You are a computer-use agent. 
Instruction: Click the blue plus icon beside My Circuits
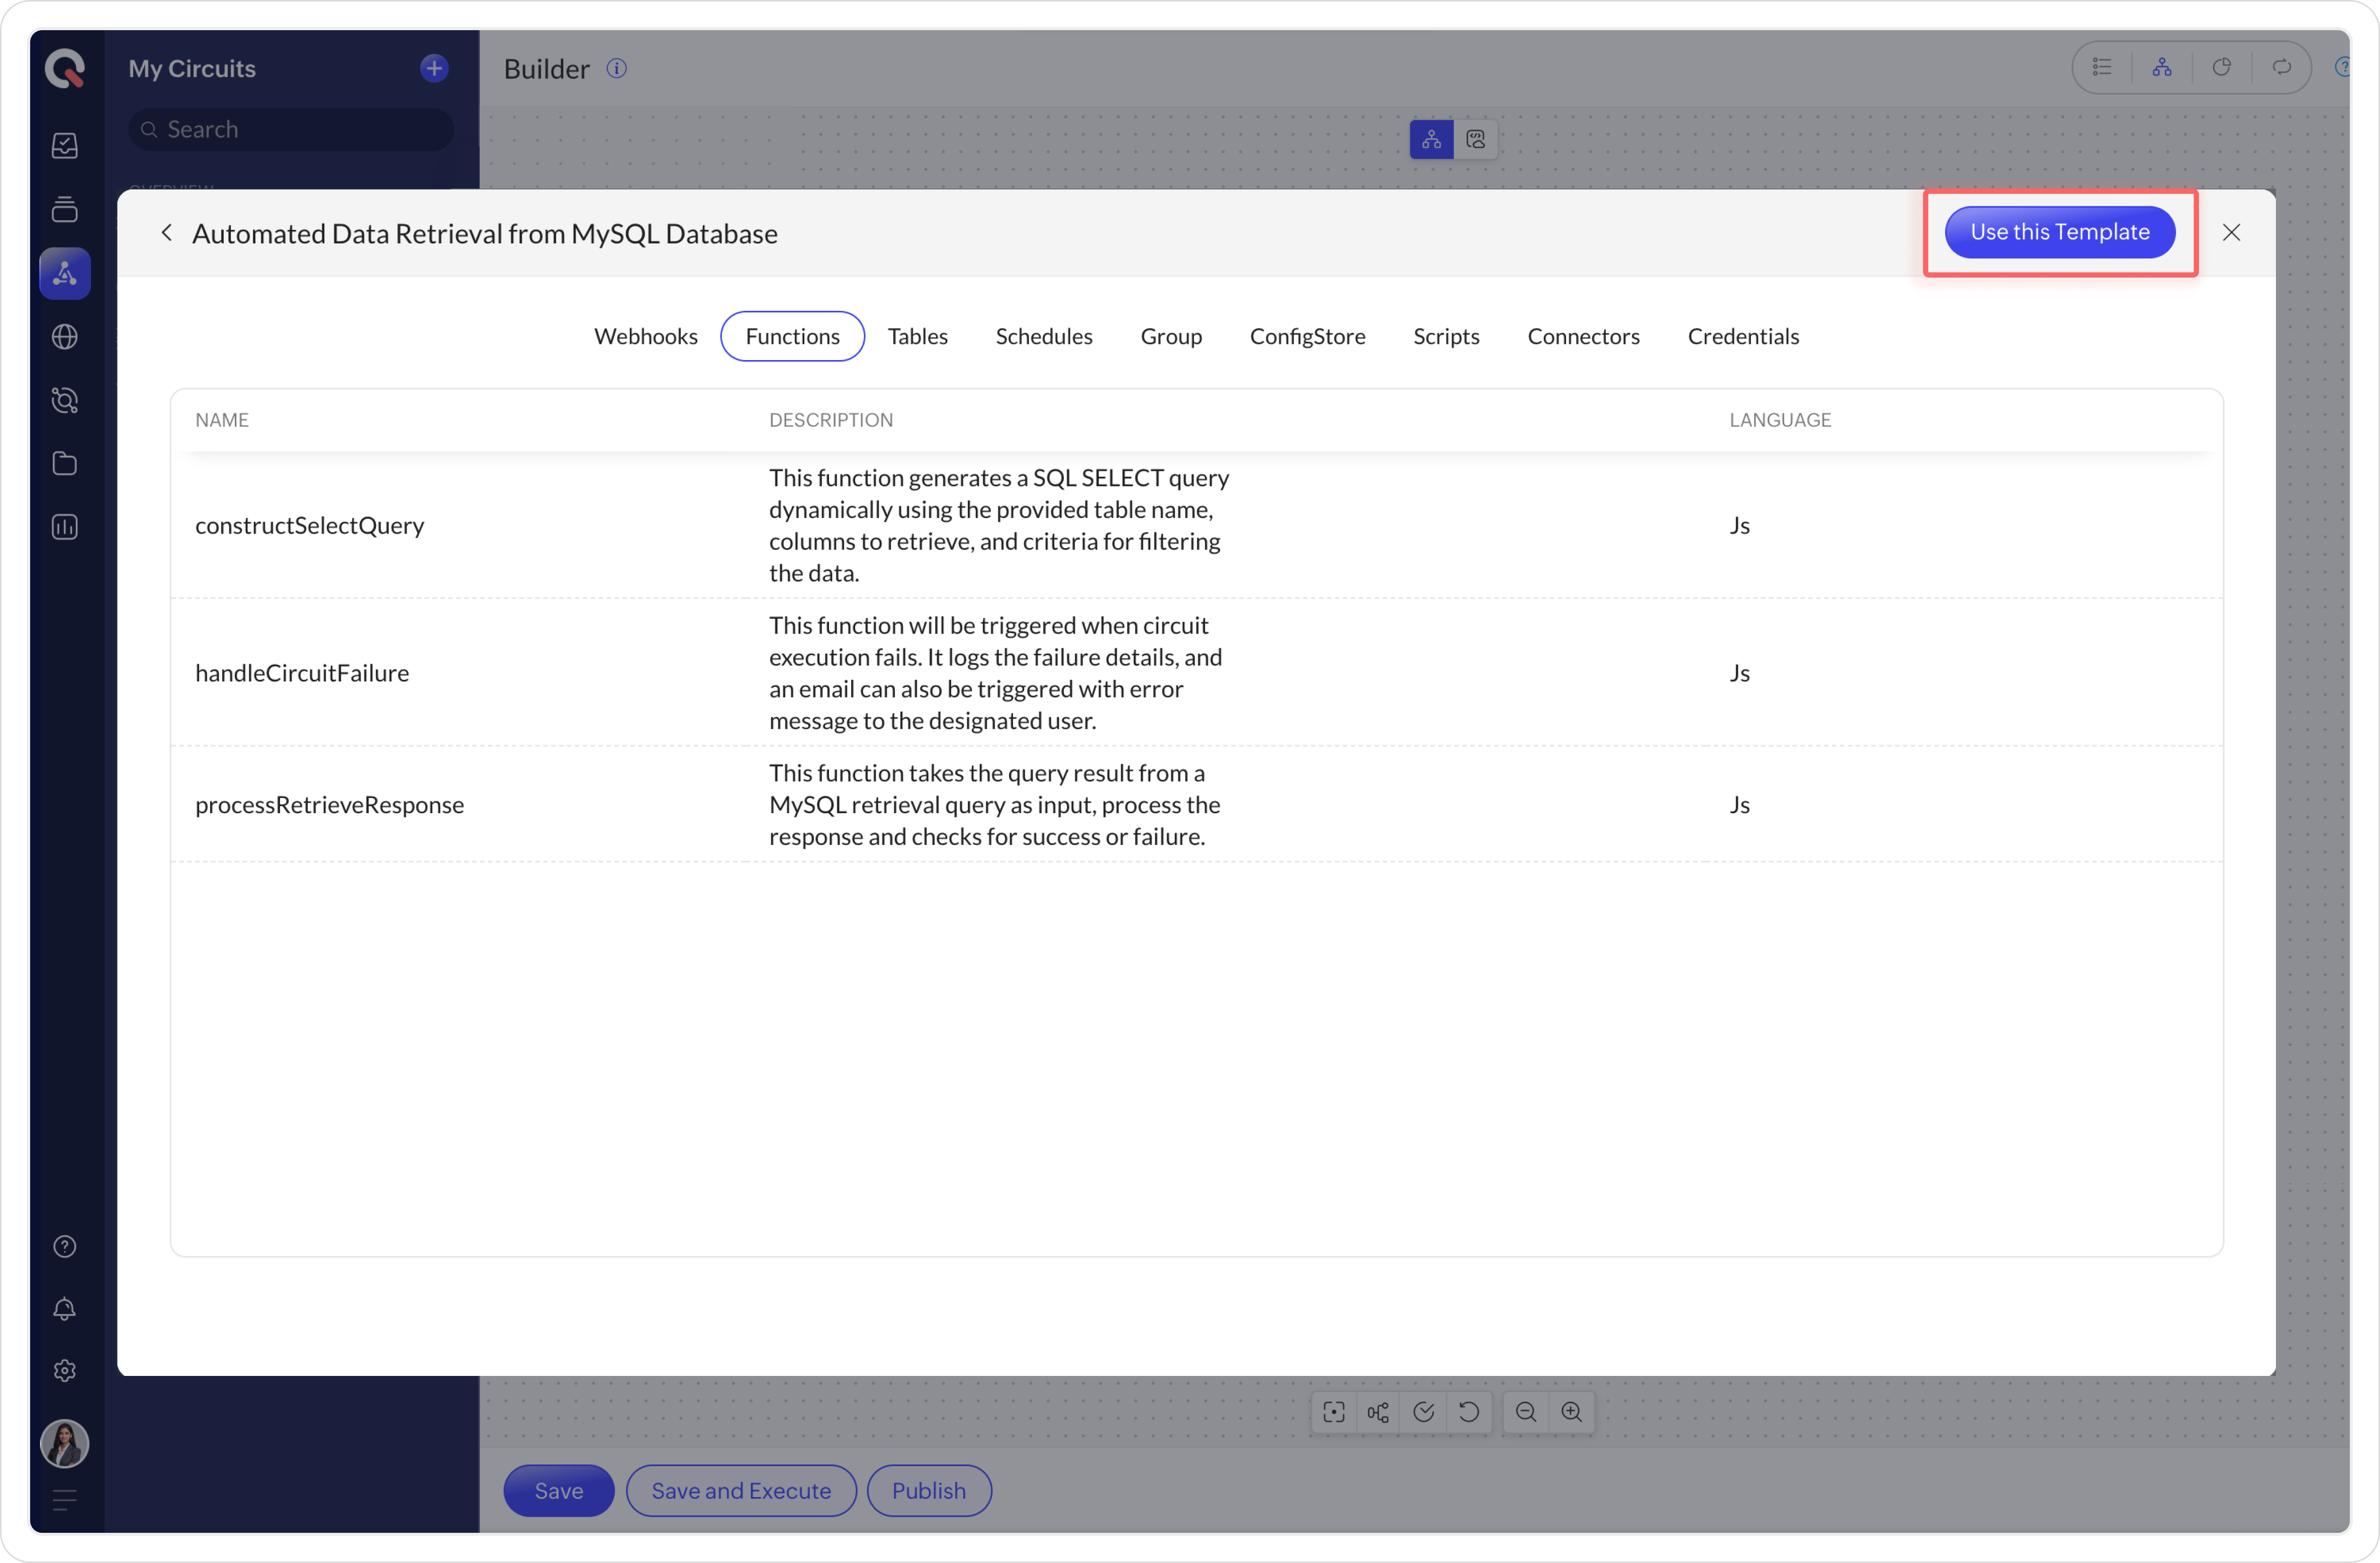click(x=434, y=68)
